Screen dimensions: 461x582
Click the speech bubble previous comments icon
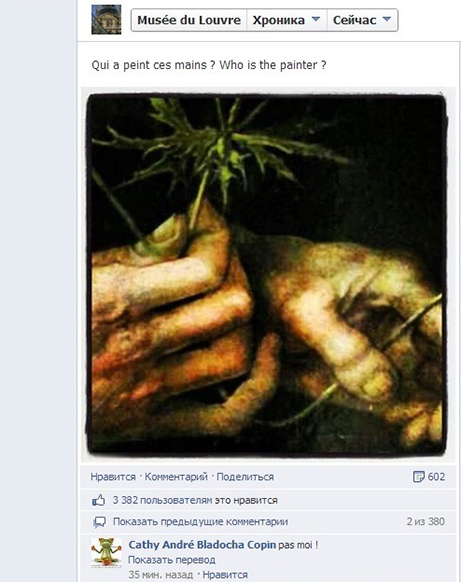99,522
